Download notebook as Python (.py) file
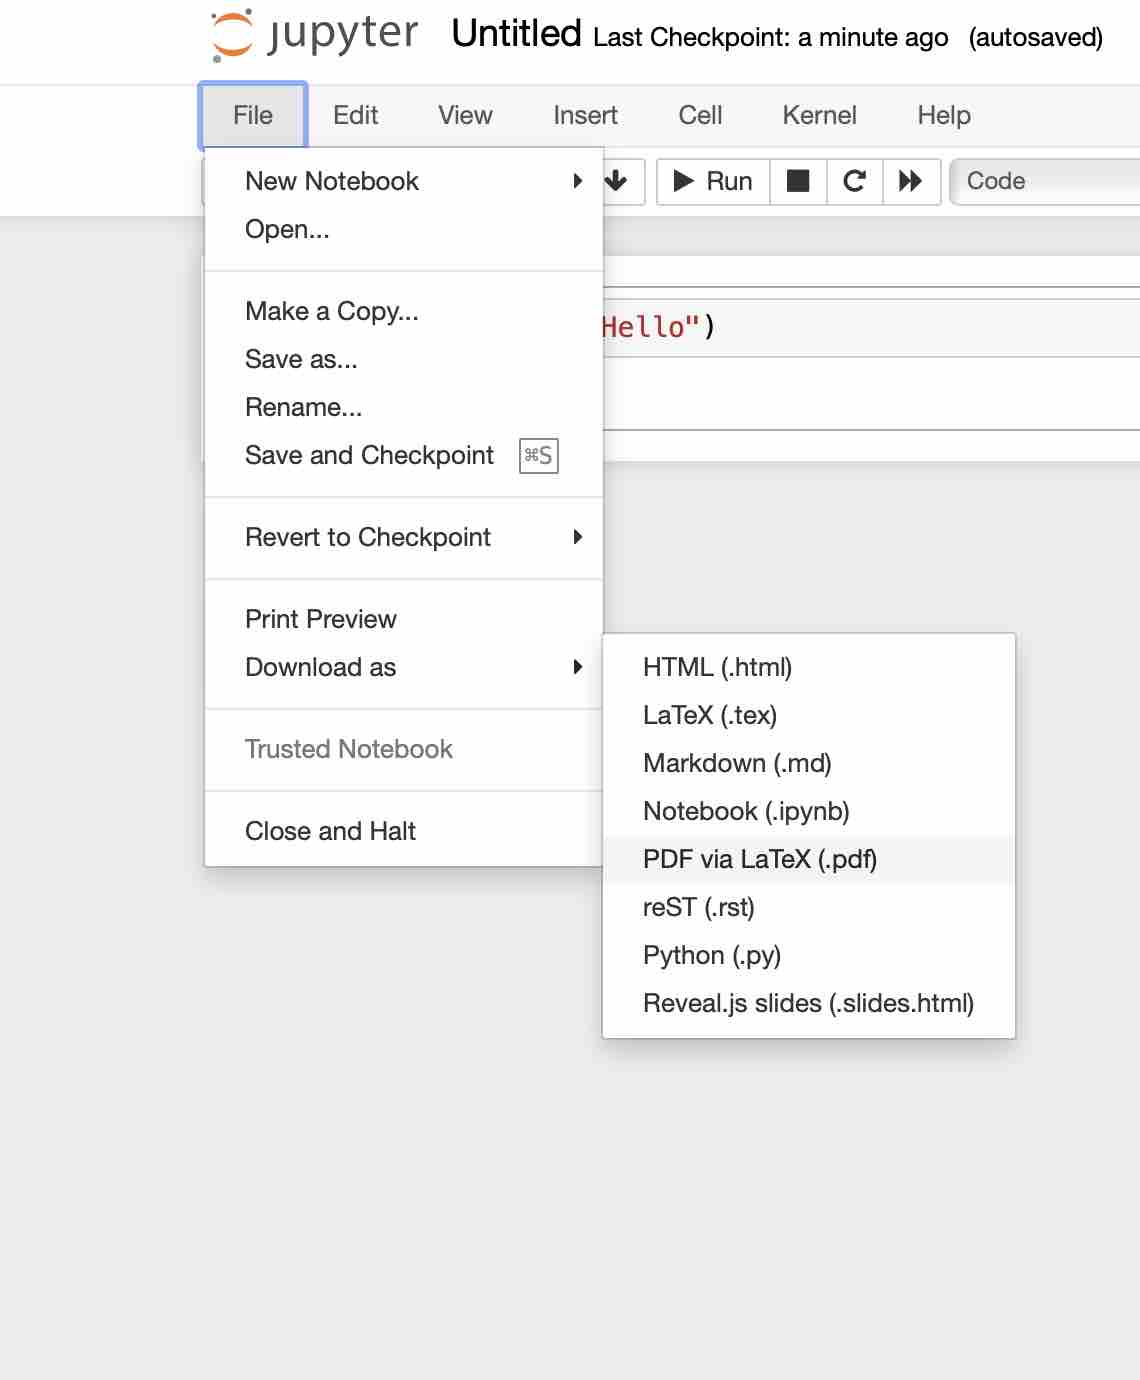This screenshot has width=1140, height=1380. coord(710,955)
